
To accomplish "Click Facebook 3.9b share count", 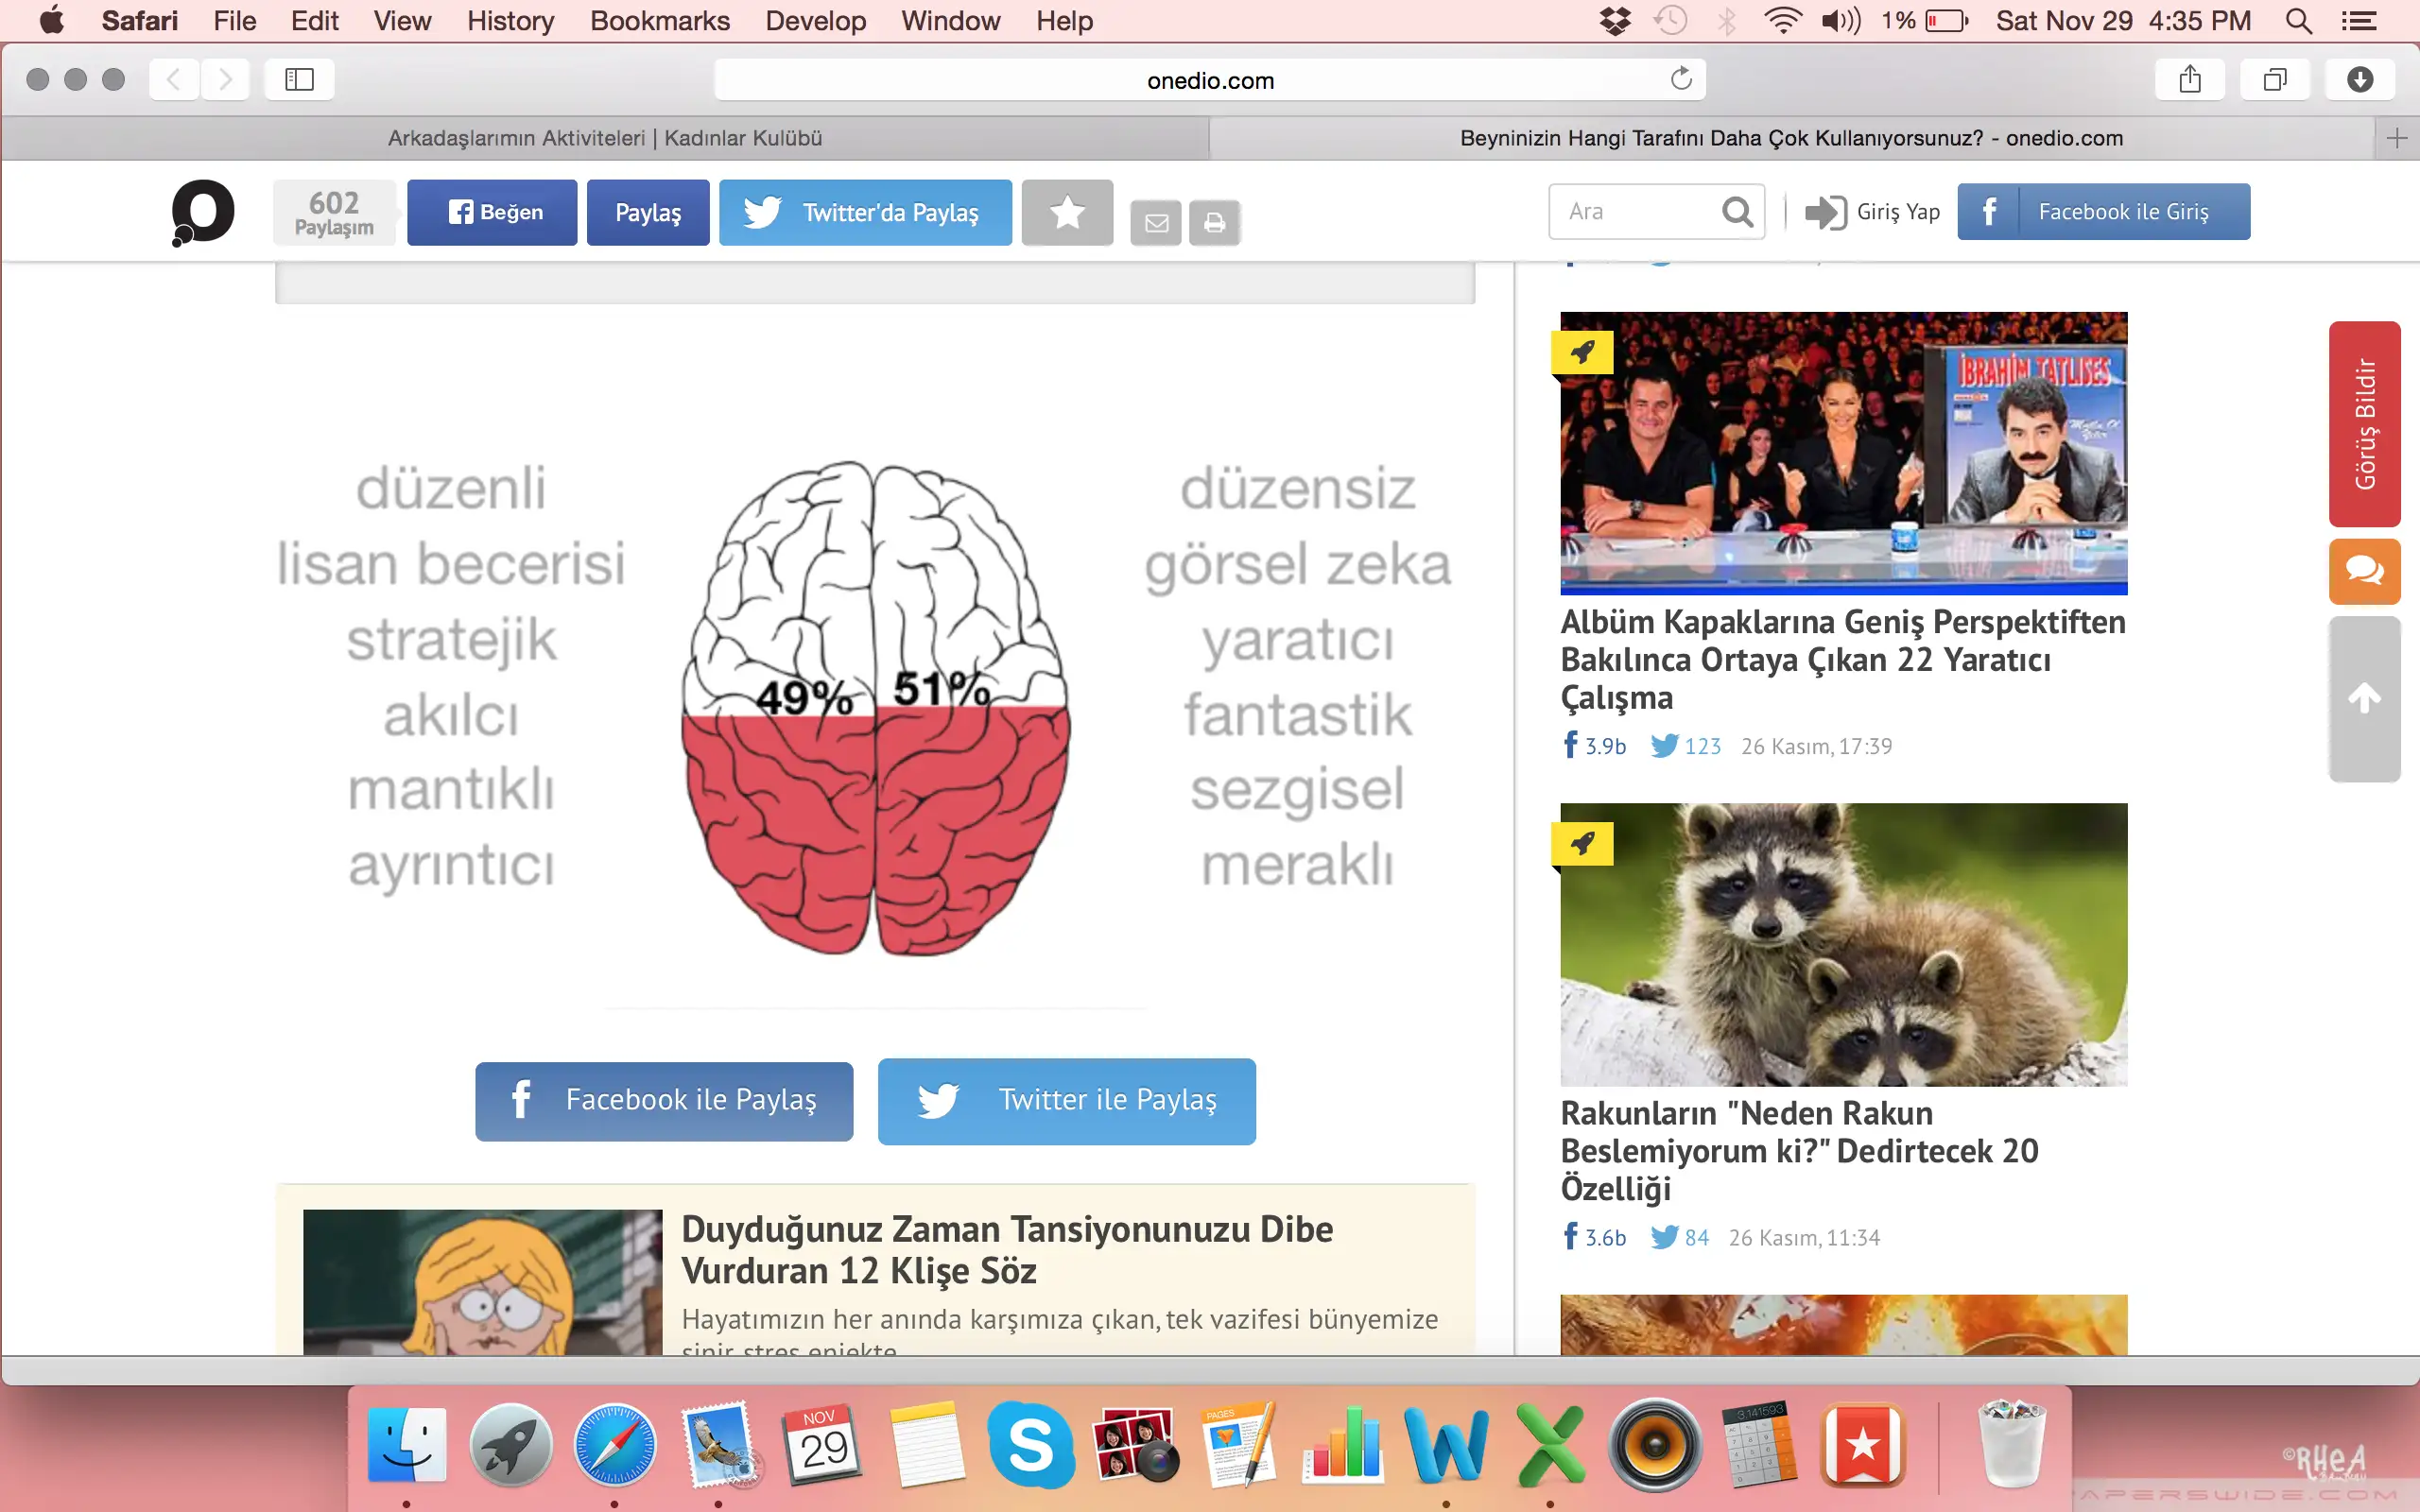I will (x=1594, y=746).
